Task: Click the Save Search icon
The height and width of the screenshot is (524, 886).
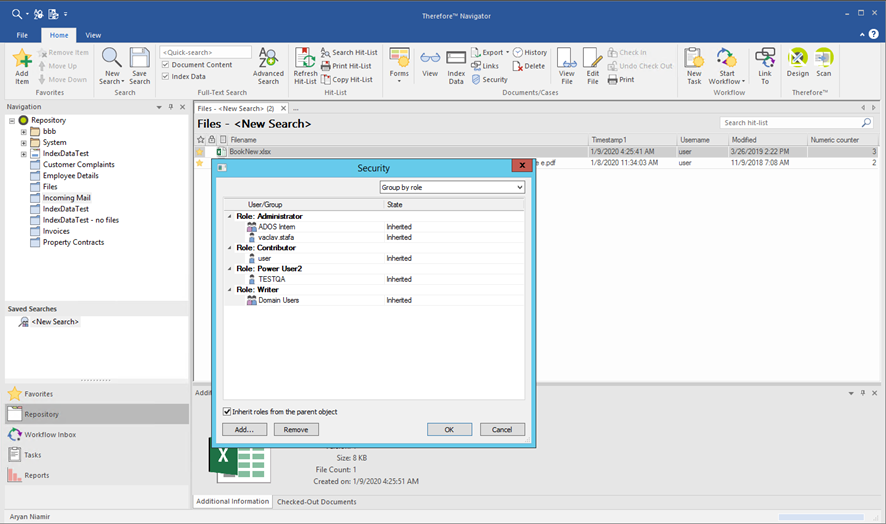Action: click(x=139, y=58)
